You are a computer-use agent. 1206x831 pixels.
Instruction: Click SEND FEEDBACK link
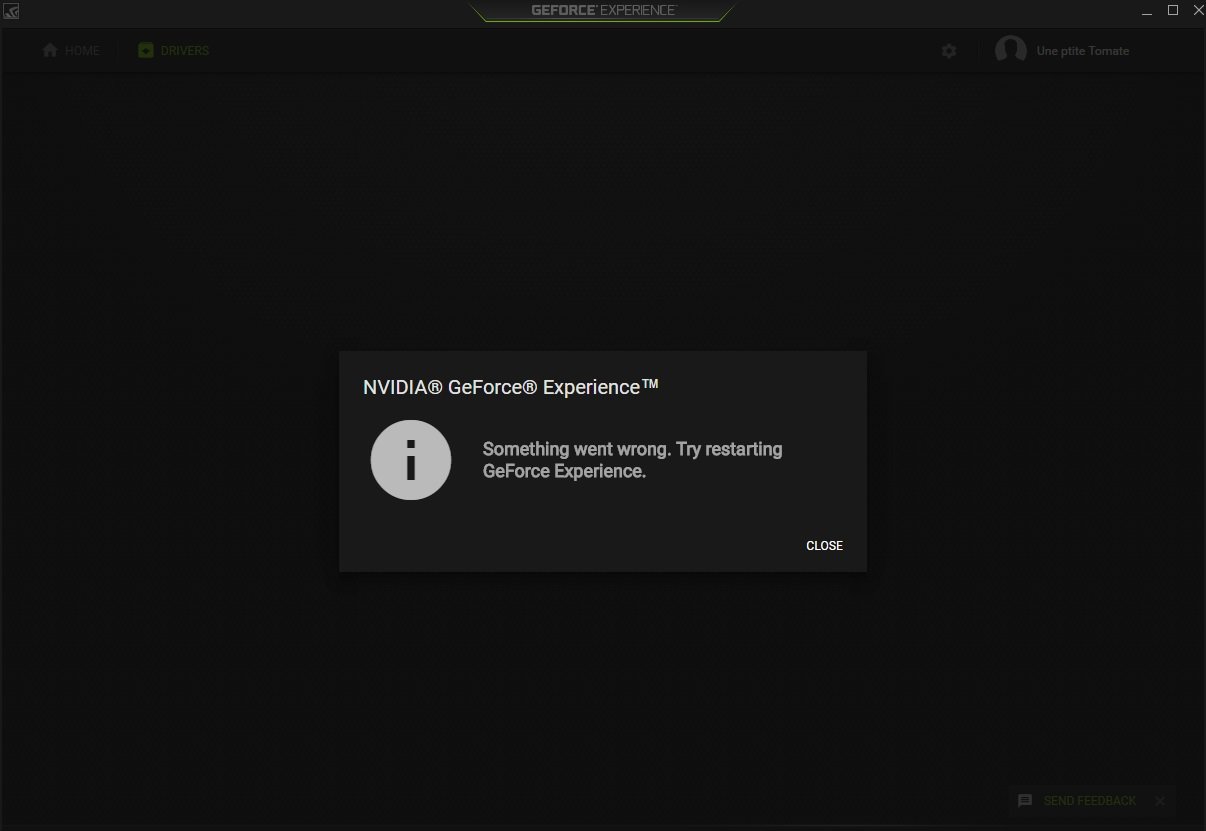[x=1089, y=801]
